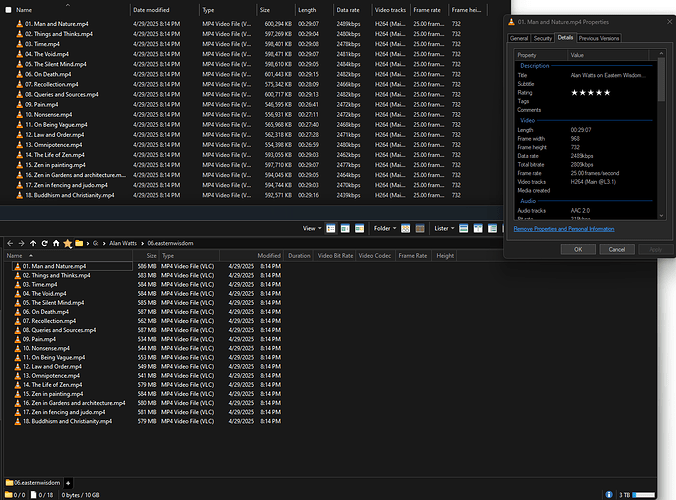Select 18. Buddhism and Christianity.mp4 in lower pane
Screen dimensions: 676x500
(x=67, y=421)
